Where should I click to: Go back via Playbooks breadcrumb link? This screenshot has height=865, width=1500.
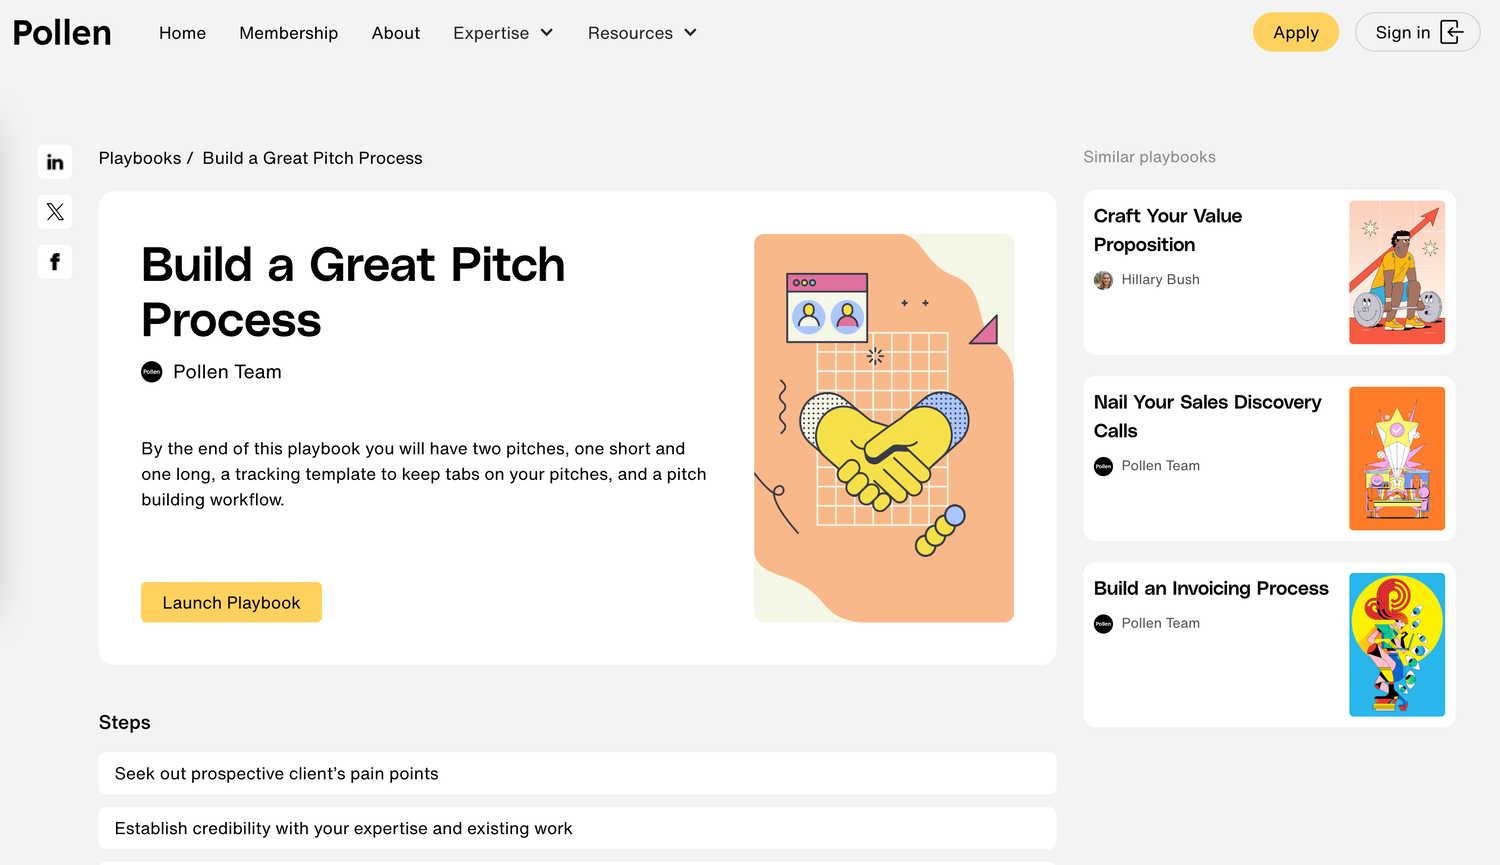click(140, 158)
